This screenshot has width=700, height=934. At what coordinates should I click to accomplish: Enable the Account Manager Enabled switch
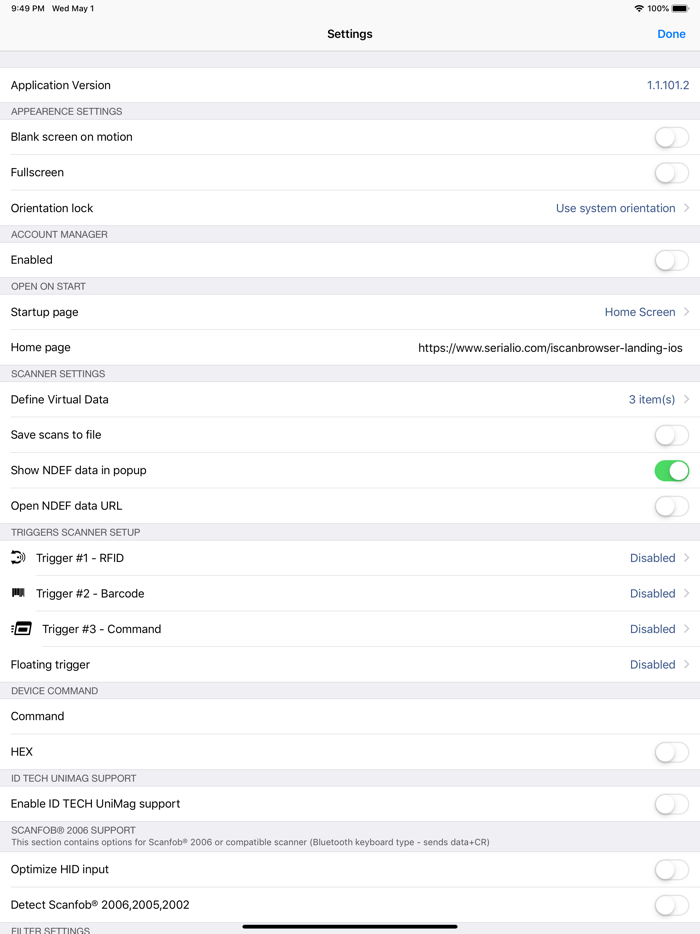(671, 259)
